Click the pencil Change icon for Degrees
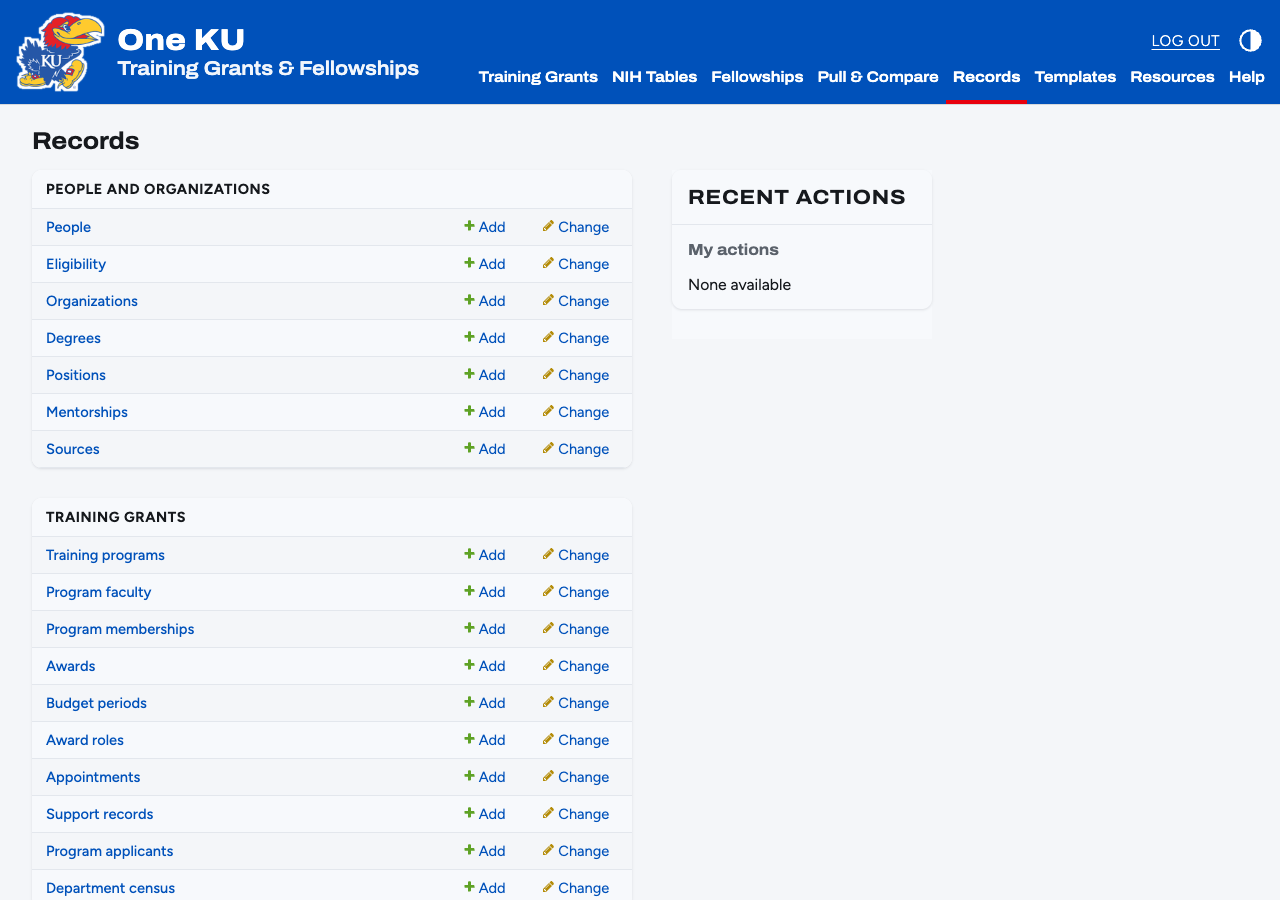The image size is (1280, 900). [x=548, y=337]
